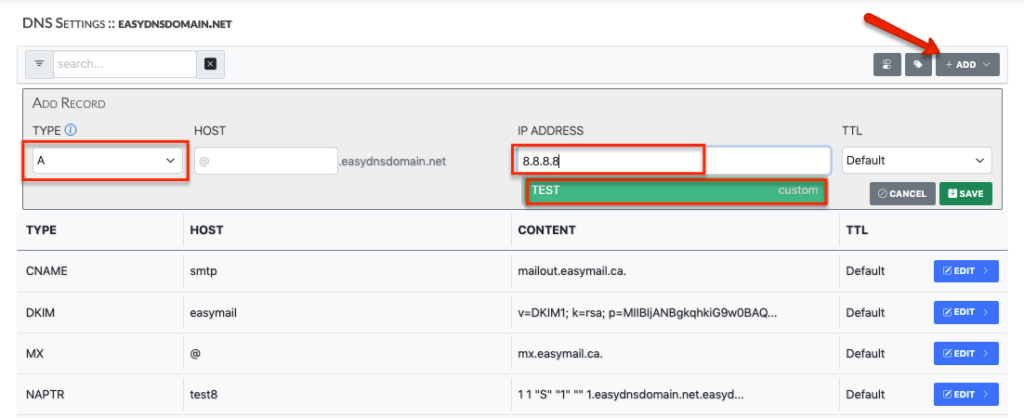This screenshot has width=1024, height=418.
Task: Click the HOST input field
Action: (x=266, y=161)
